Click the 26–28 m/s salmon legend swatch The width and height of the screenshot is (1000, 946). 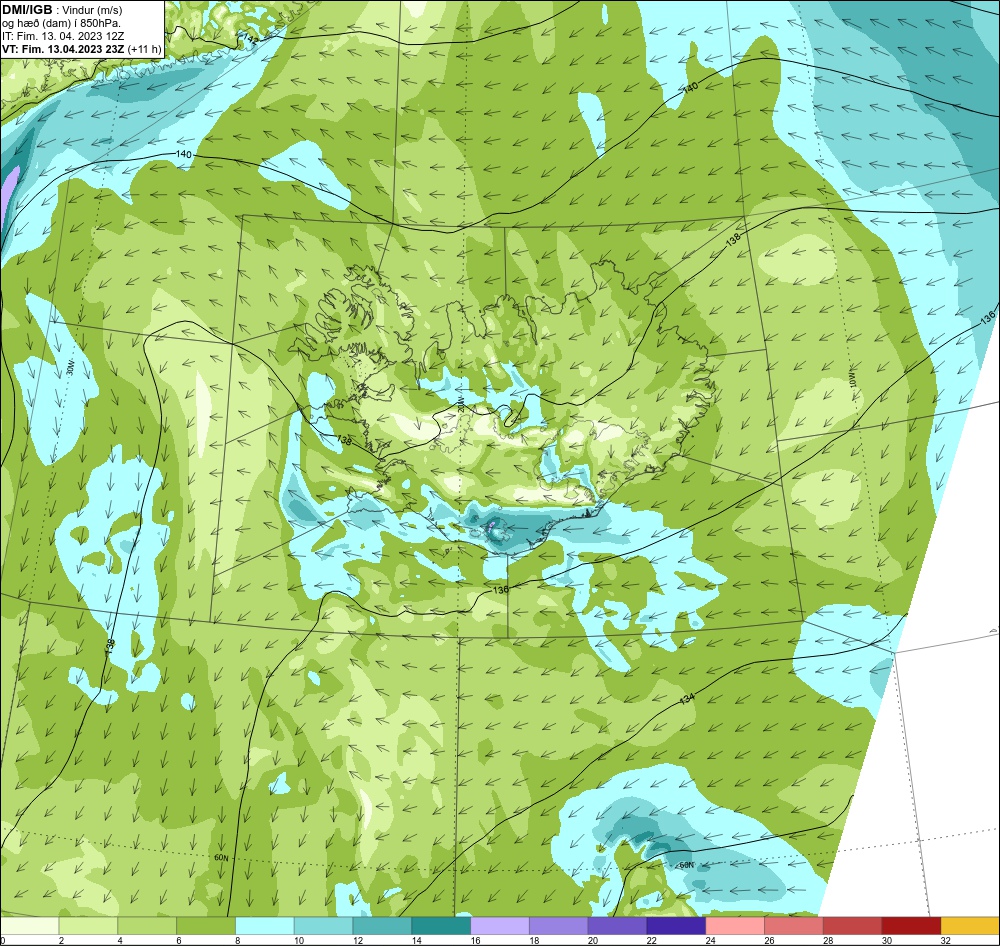(794, 925)
